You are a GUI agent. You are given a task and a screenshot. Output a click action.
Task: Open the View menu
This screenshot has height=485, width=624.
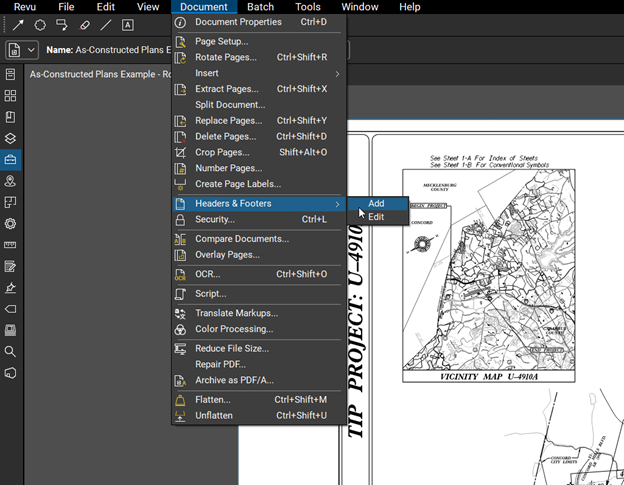[x=148, y=7]
